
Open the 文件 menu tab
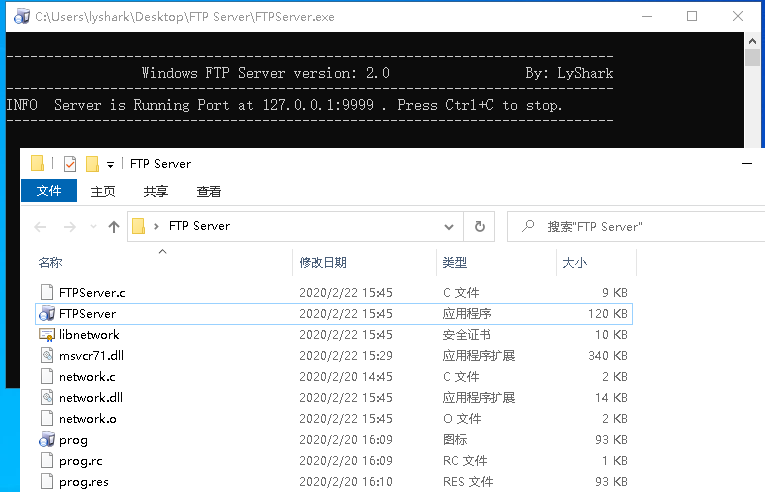49,191
